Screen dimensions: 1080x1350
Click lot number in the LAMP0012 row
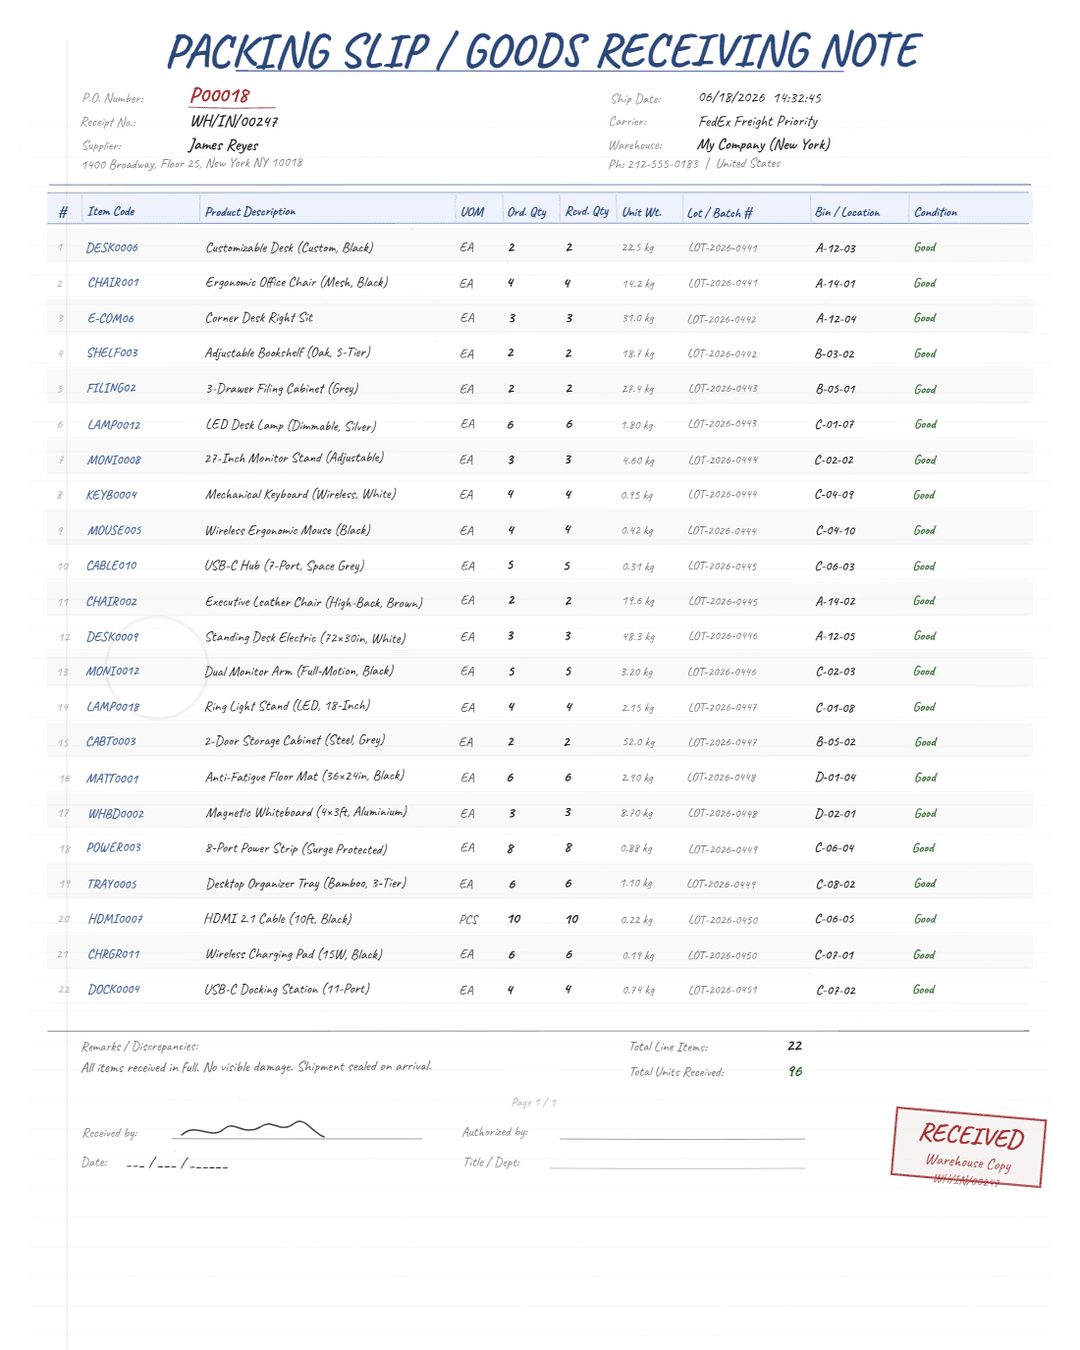pyautogui.click(x=723, y=424)
